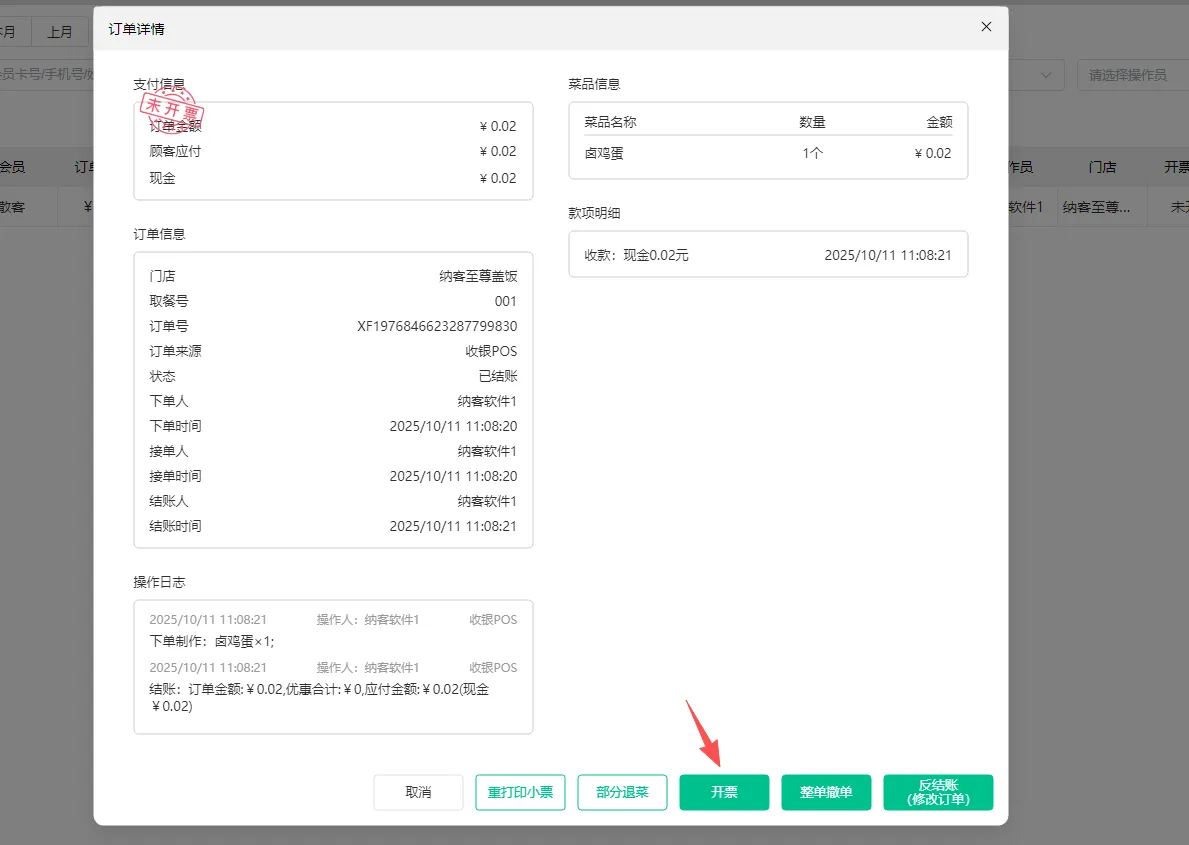Close the 订单详情 dialog with X
This screenshot has height=845, width=1189.
click(x=986, y=27)
